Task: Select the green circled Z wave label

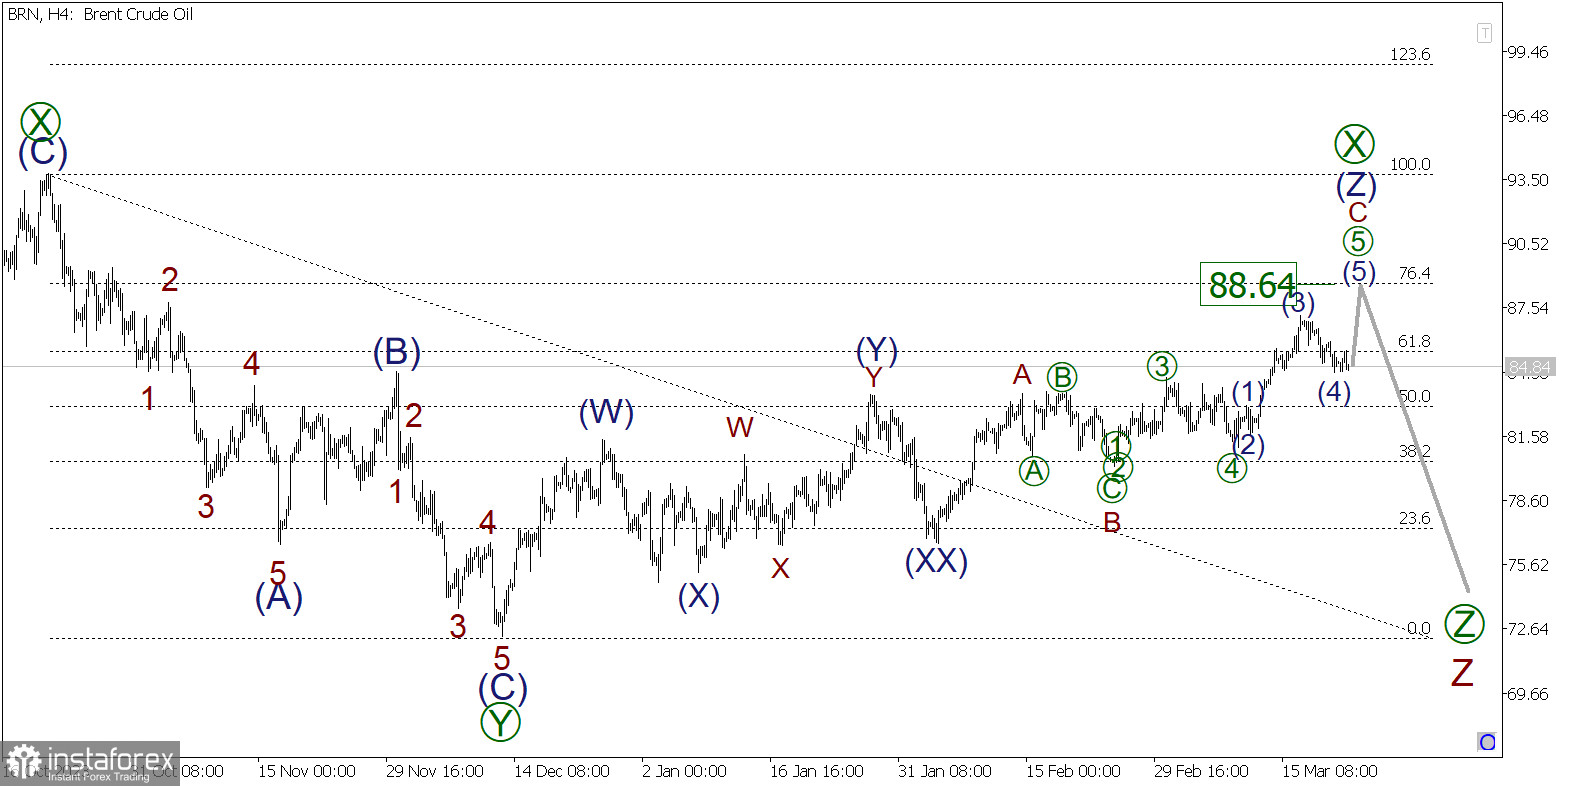Action: [x=1464, y=625]
